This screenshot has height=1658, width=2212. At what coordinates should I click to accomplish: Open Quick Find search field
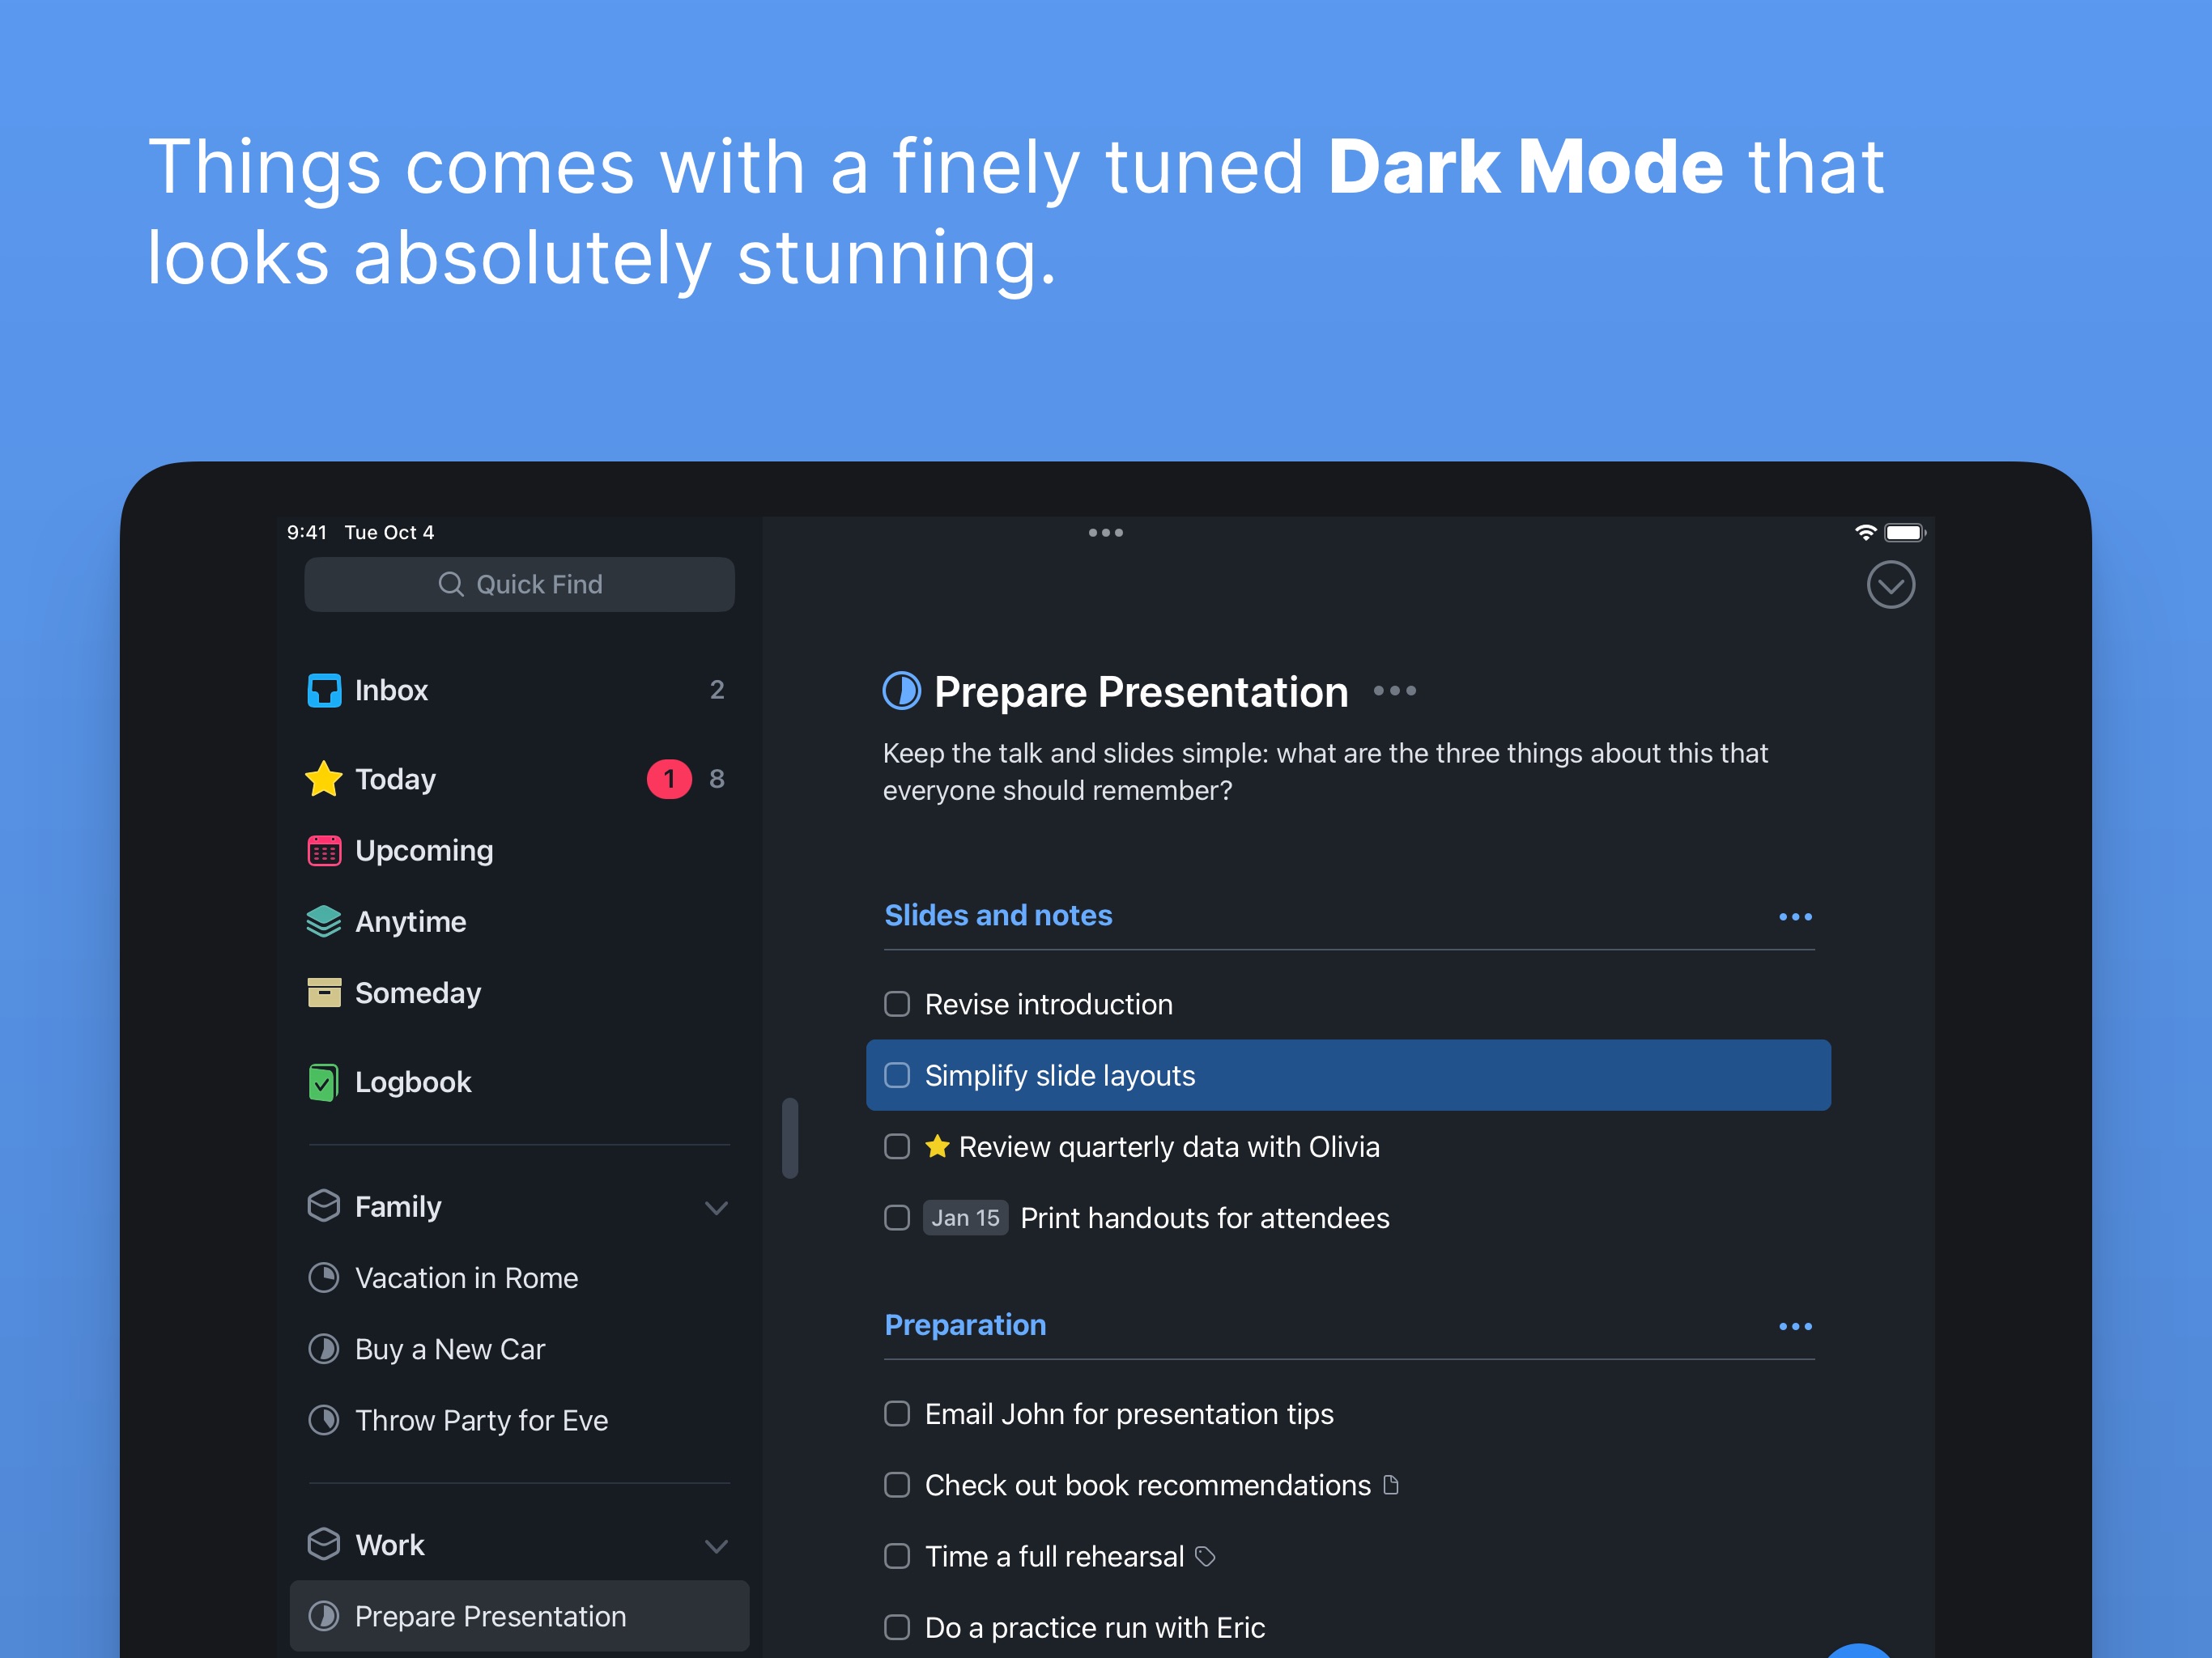517,582
